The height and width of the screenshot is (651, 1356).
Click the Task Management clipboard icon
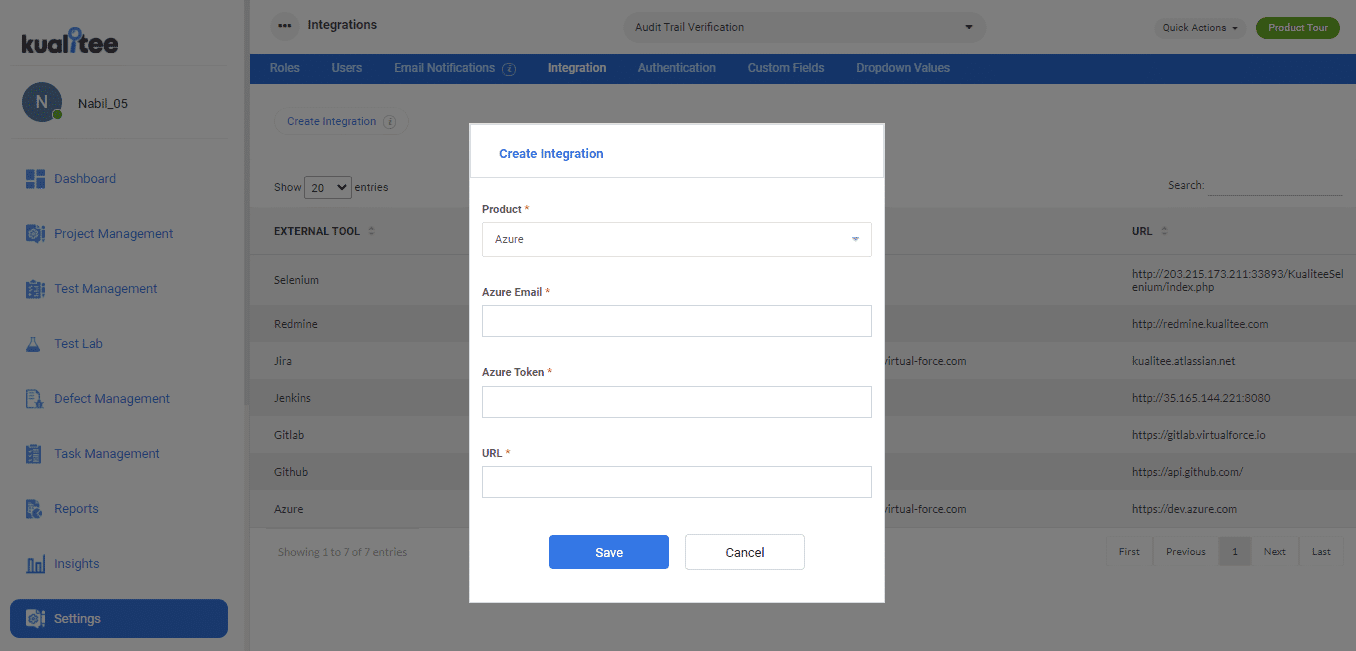[35, 454]
